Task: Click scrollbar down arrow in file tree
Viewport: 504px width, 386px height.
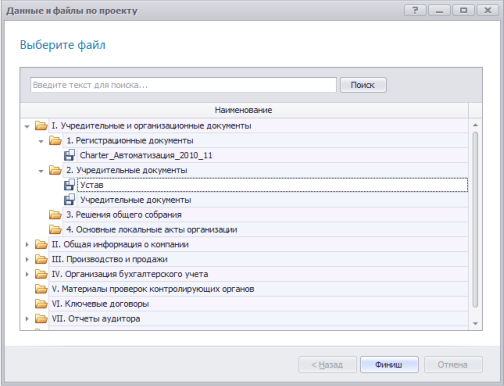Action: 475,323
